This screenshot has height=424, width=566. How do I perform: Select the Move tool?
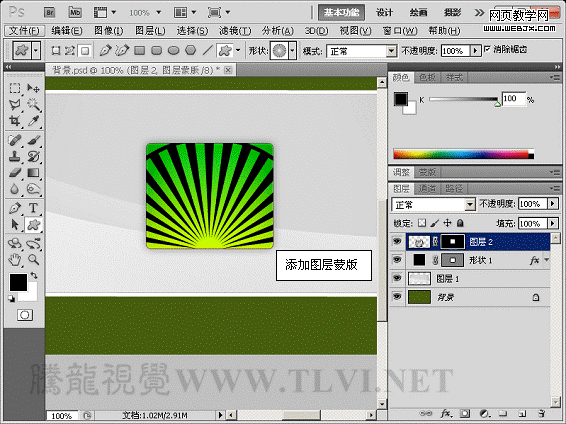[x=34, y=88]
